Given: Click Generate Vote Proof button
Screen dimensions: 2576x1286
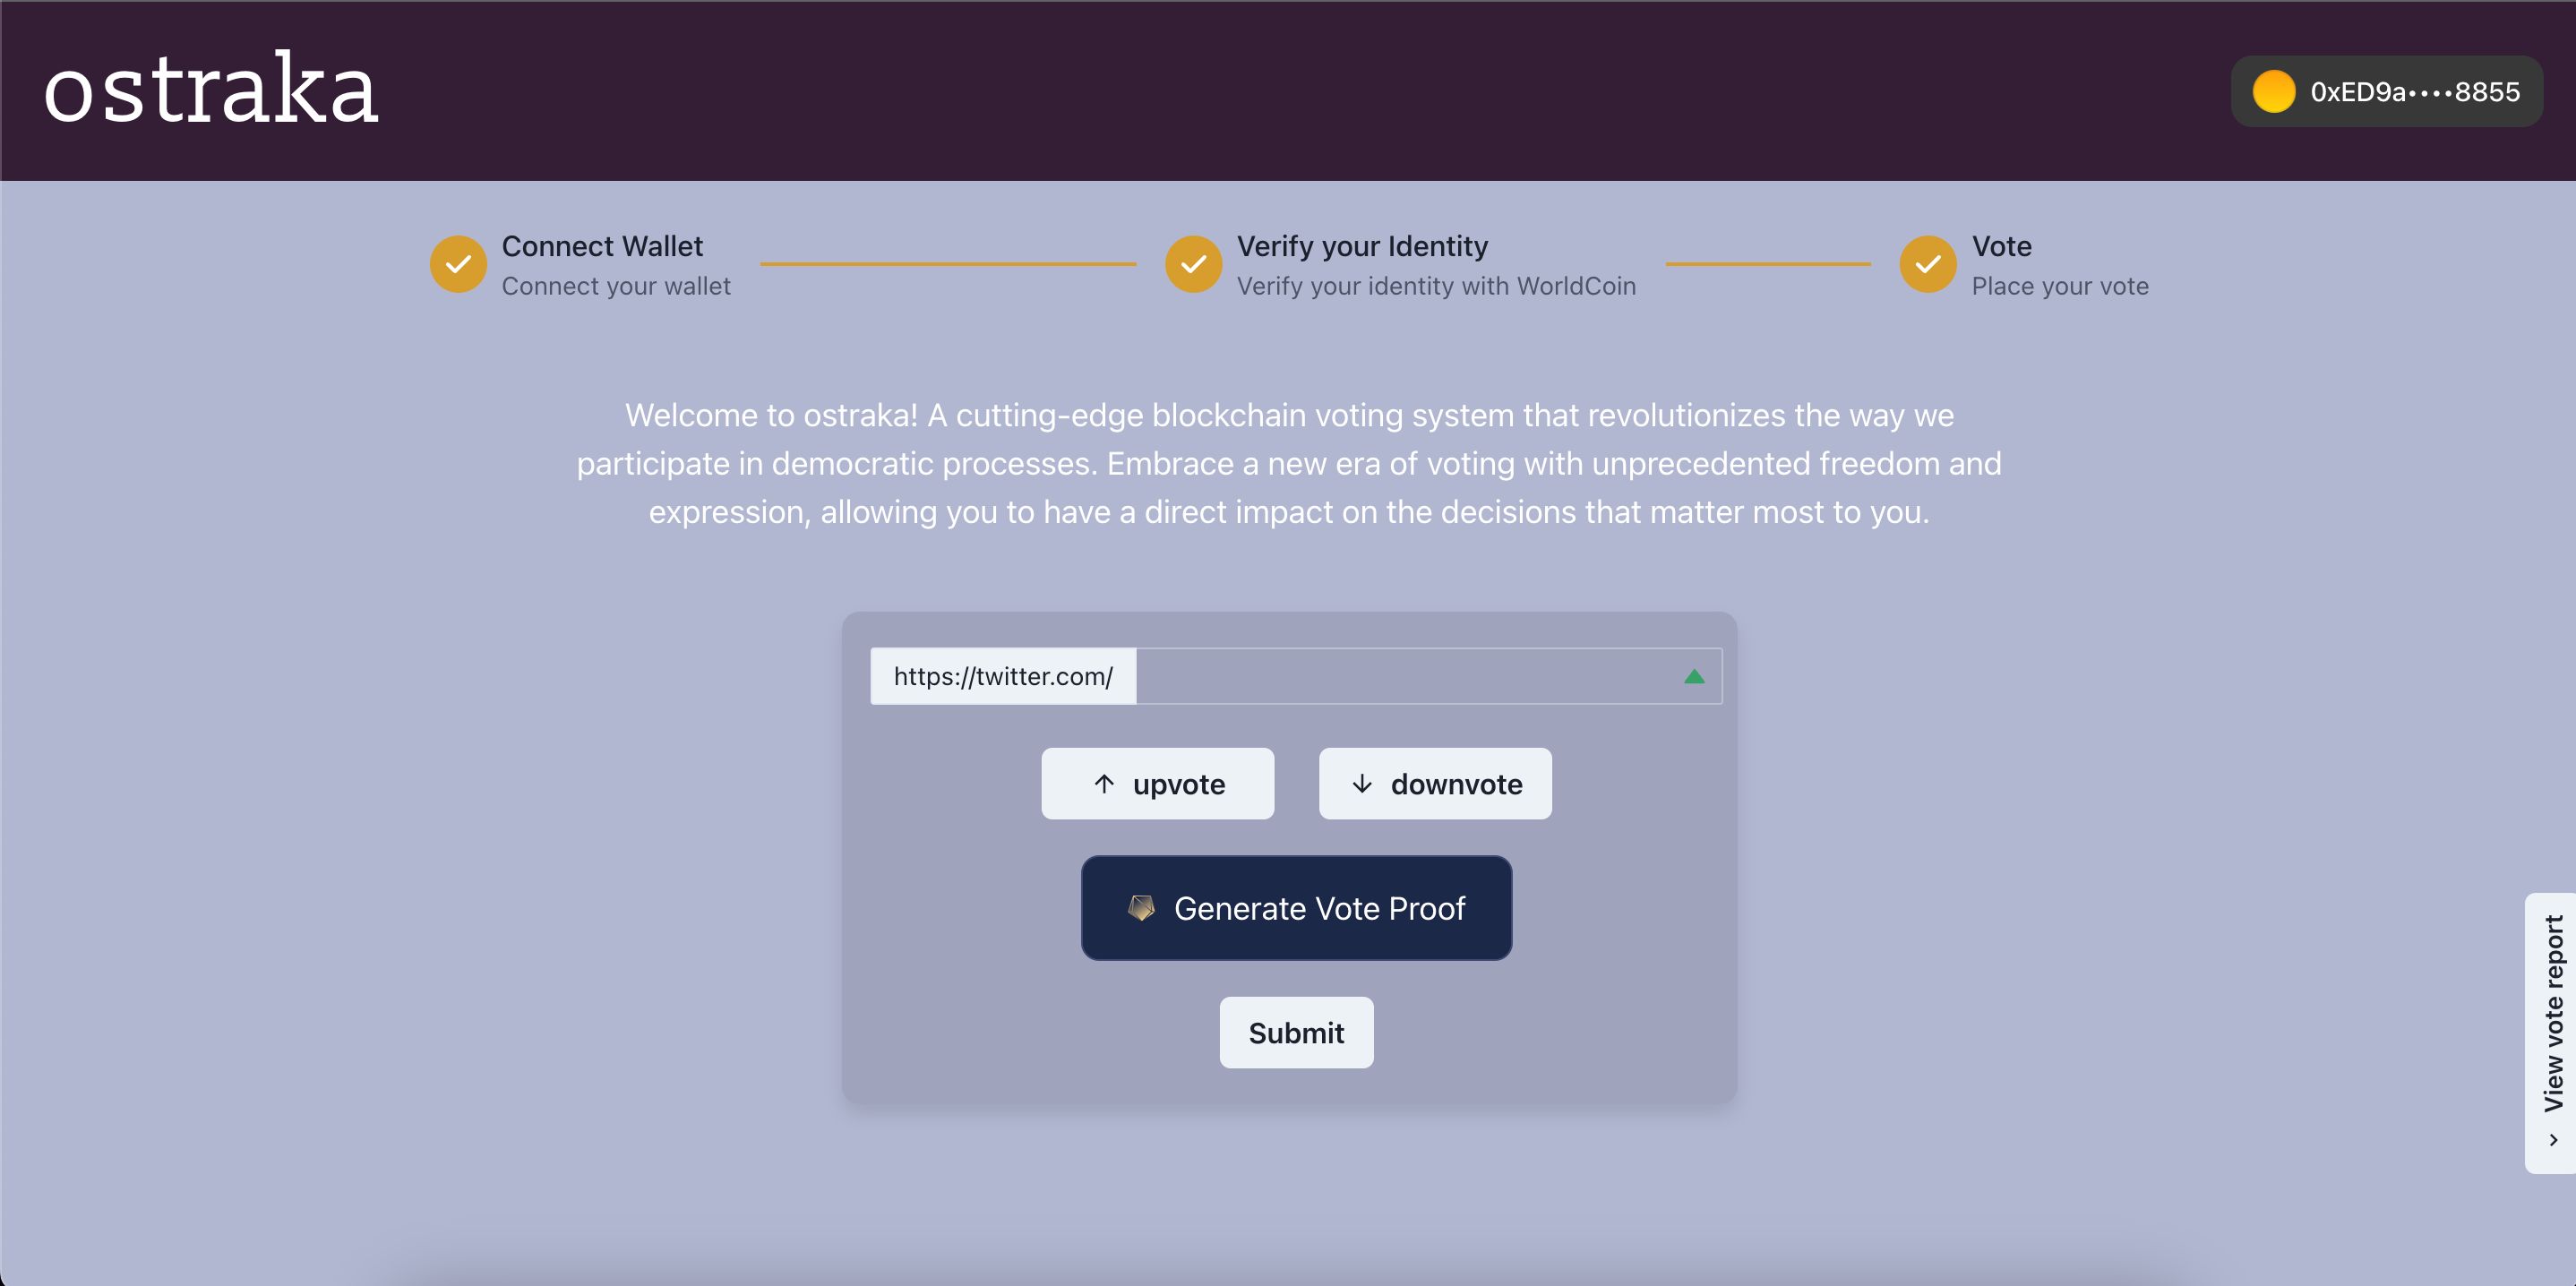Looking at the screenshot, I should (x=1296, y=908).
